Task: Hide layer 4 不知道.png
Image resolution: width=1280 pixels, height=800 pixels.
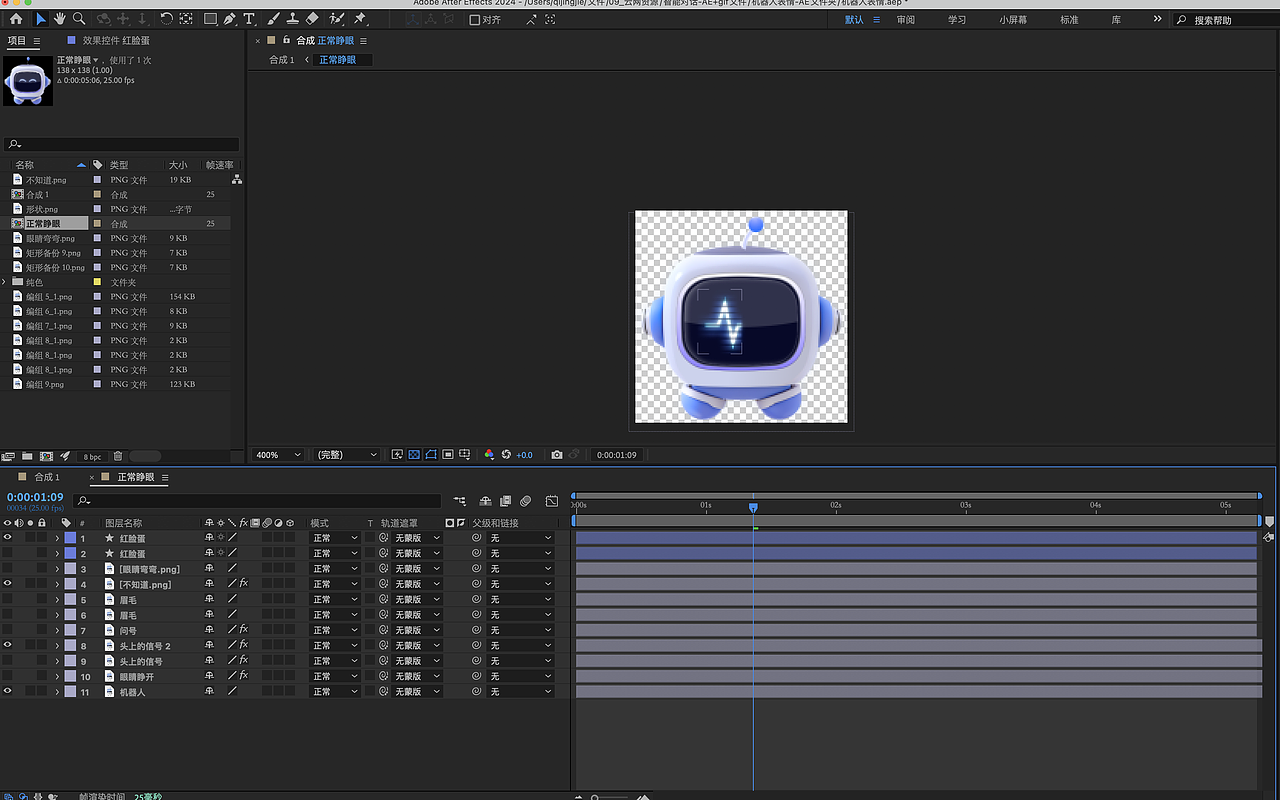Action: point(8,584)
